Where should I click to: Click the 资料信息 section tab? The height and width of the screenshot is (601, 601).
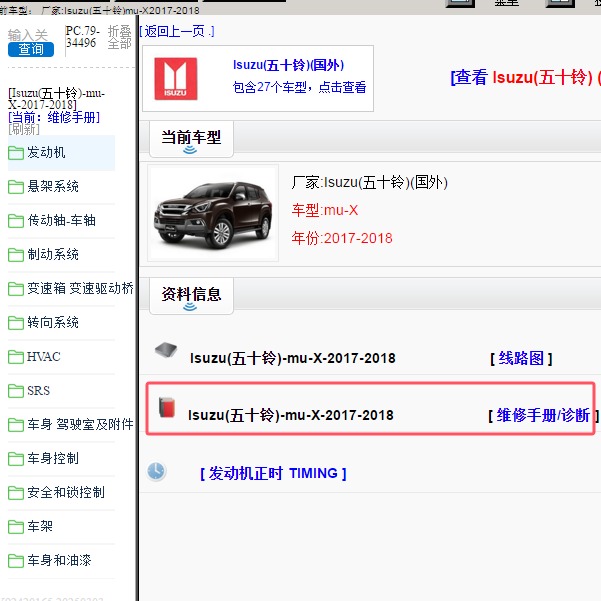pyautogui.click(x=191, y=295)
